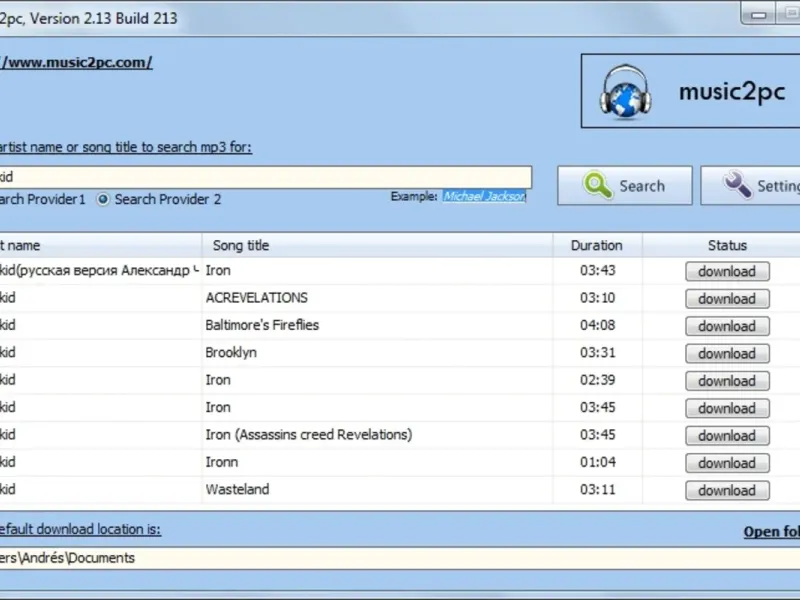Click the 04:08 duration cell

tap(597, 326)
